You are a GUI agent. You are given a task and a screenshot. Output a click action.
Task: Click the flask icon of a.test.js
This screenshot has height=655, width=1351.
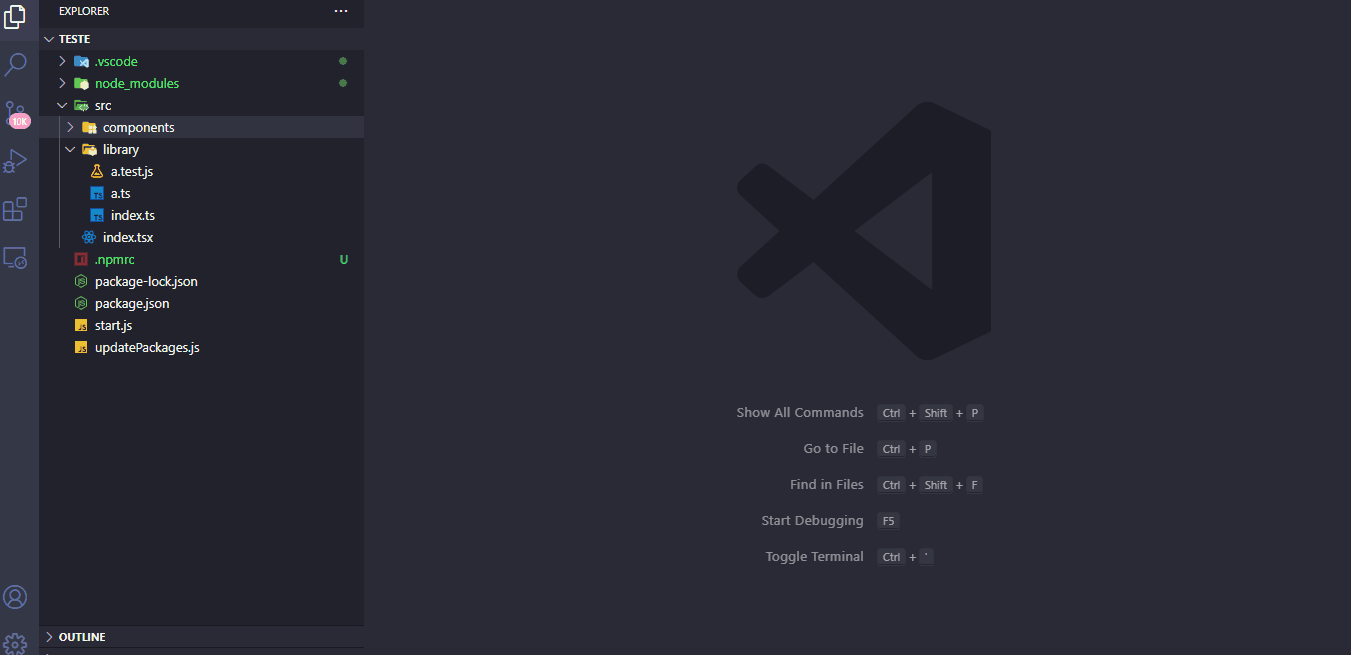97,171
